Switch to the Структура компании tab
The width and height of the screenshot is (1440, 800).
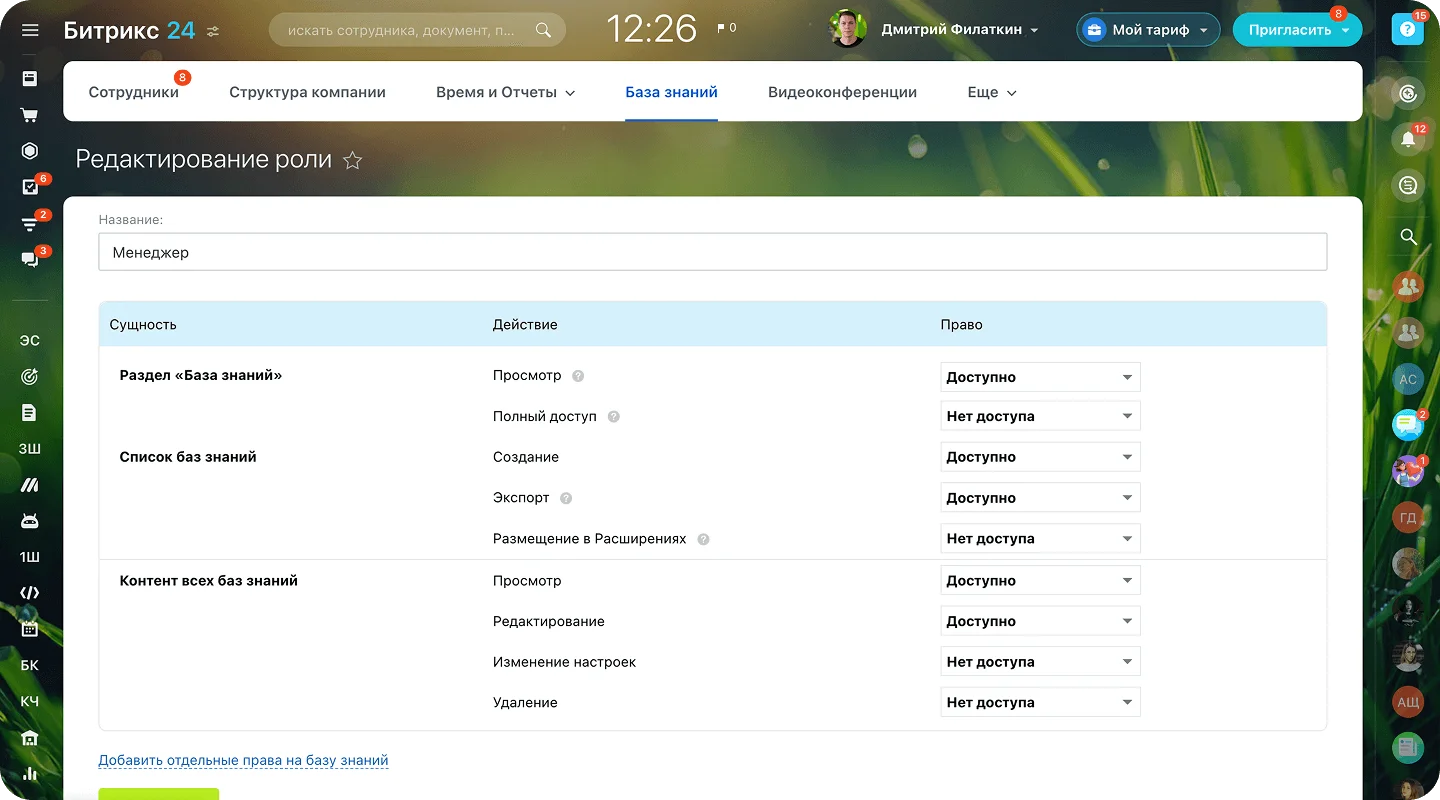pos(307,92)
